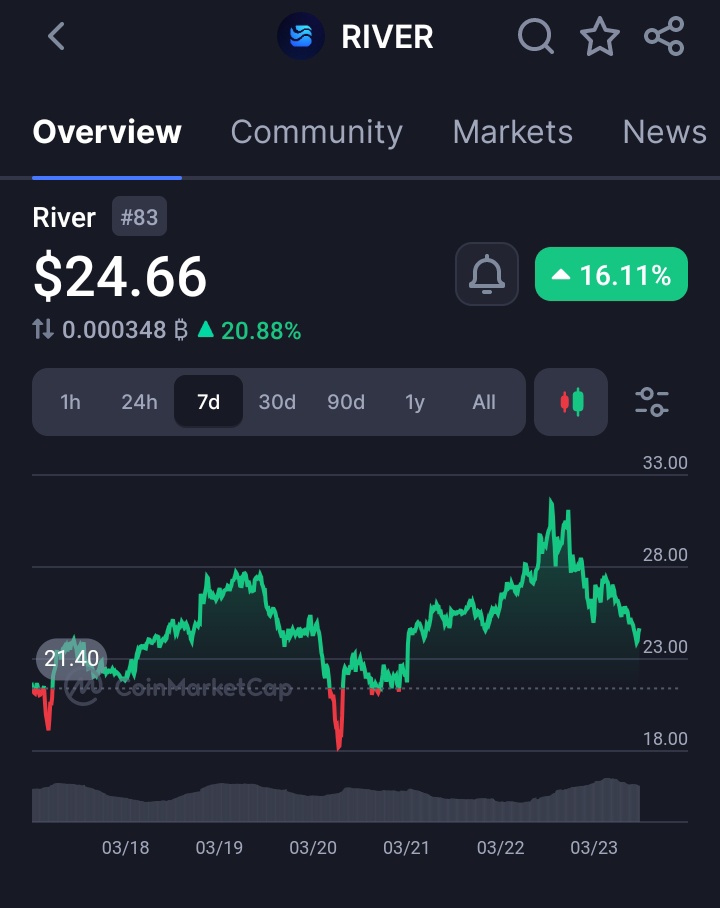Tap the 23.00 axis label
Screen dimensions: 720x908
click(665, 646)
